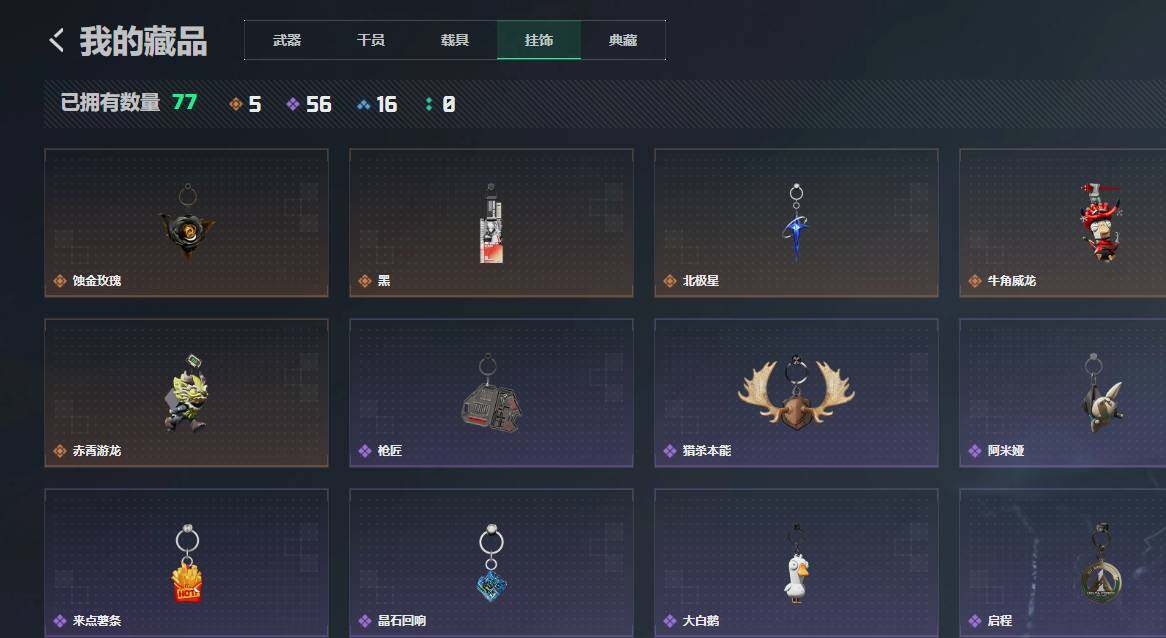The image size is (1166, 638).
Task: Select the 猎杀本能 antler charm
Action: [796, 393]
